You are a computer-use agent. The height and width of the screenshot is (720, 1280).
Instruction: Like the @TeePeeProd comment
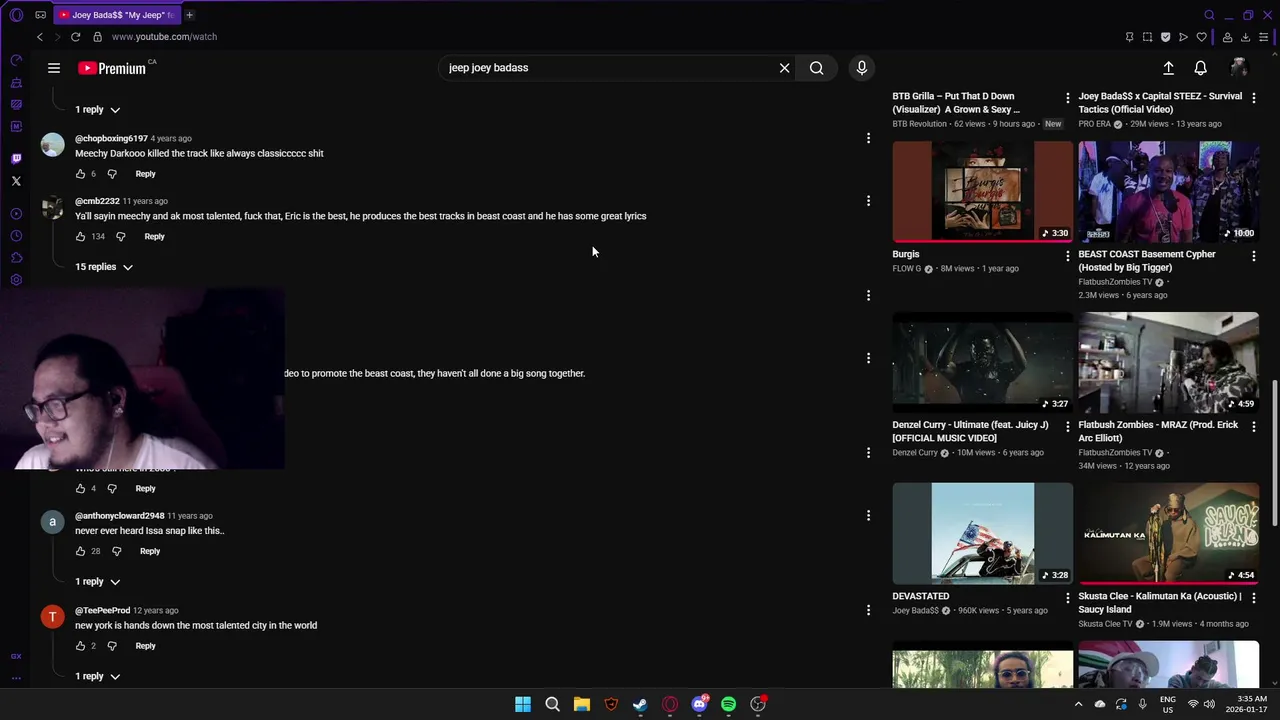coord(80,646)
